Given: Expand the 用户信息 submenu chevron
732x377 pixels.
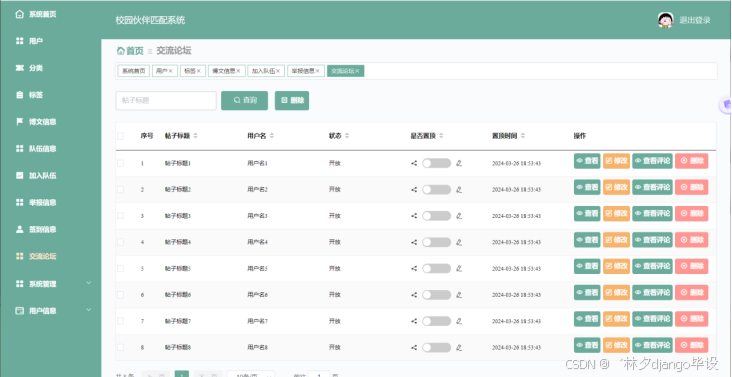Looking at the screenshot, I should click(x=89, y=310).
